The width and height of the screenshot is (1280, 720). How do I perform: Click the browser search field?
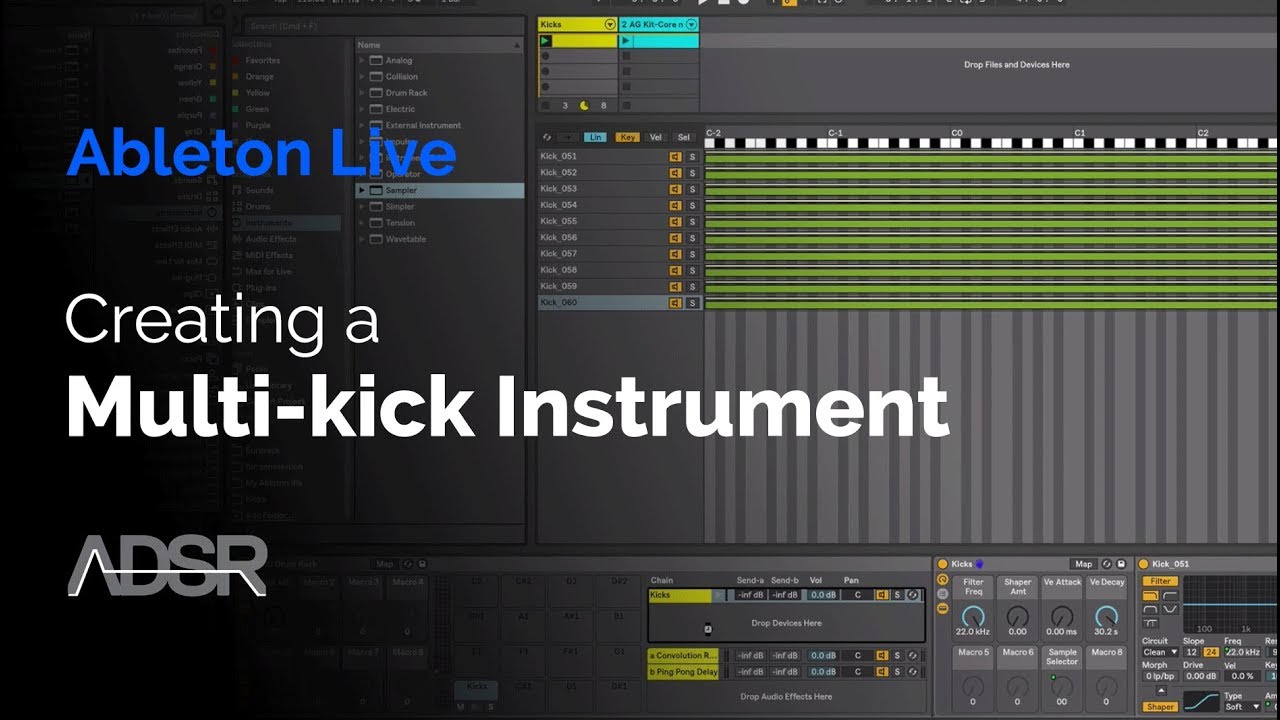tap(382, 26)
